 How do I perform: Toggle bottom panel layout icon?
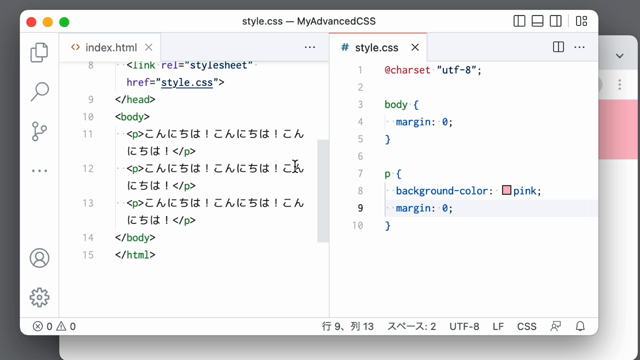538,21
